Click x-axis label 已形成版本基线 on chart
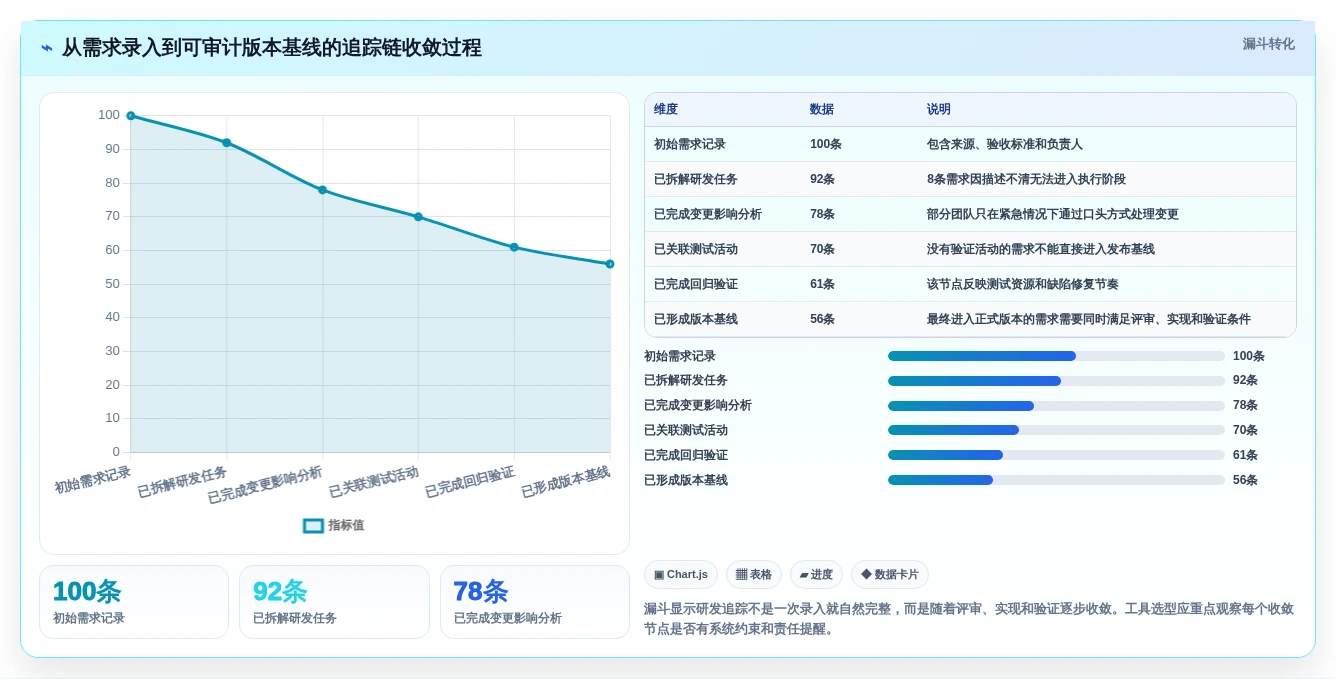This screenshot has height=679, width=1336. [x=566, y=482]
